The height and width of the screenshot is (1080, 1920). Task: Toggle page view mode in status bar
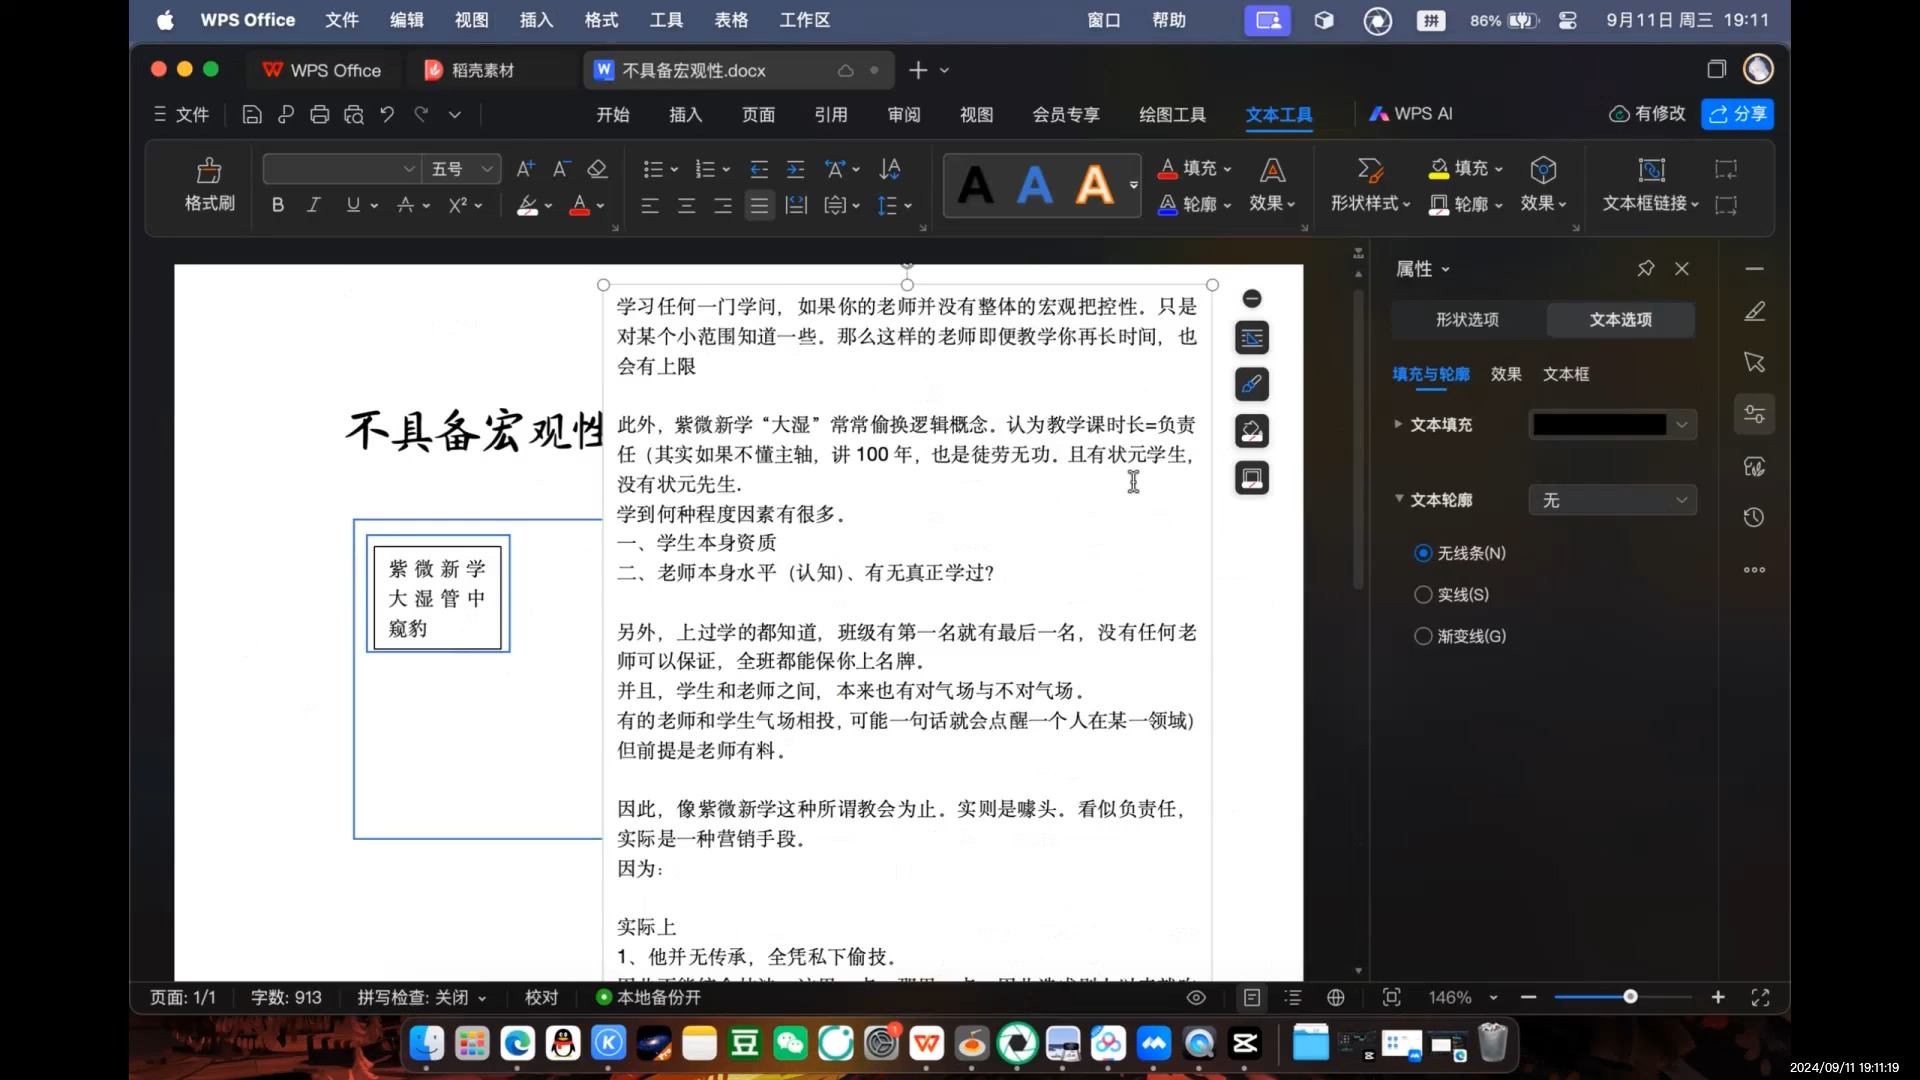click(1252, 997)
